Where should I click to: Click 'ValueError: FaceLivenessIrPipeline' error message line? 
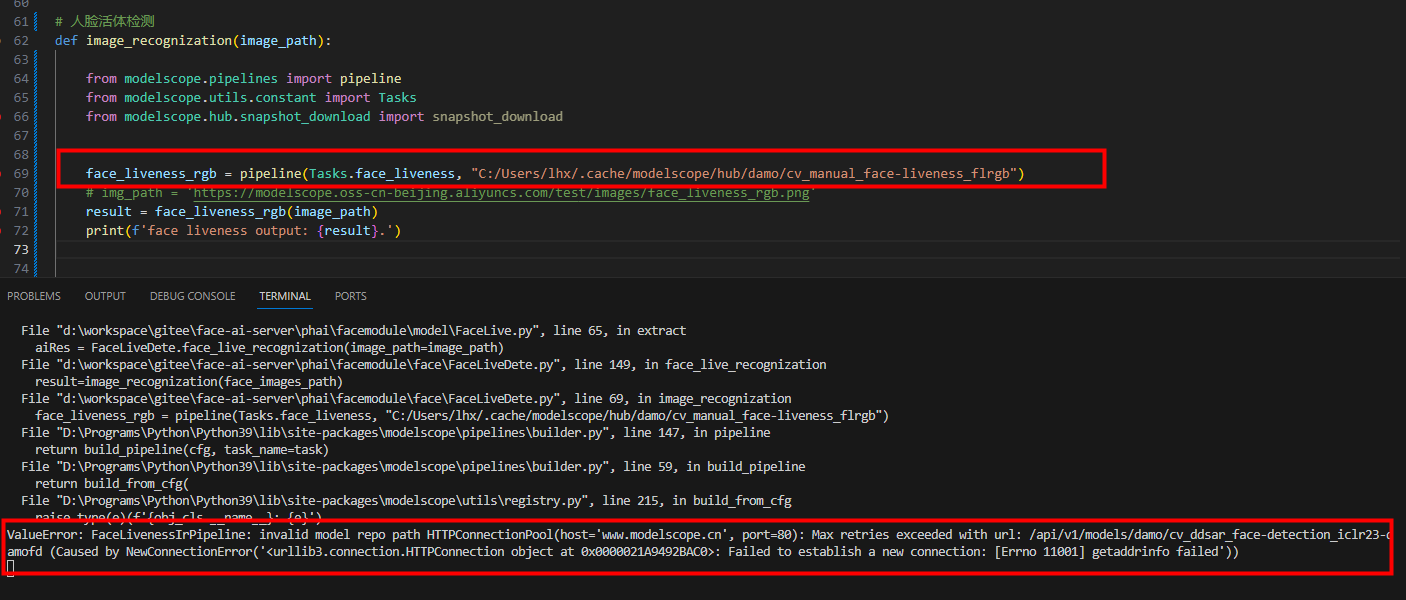coord(699,535)
